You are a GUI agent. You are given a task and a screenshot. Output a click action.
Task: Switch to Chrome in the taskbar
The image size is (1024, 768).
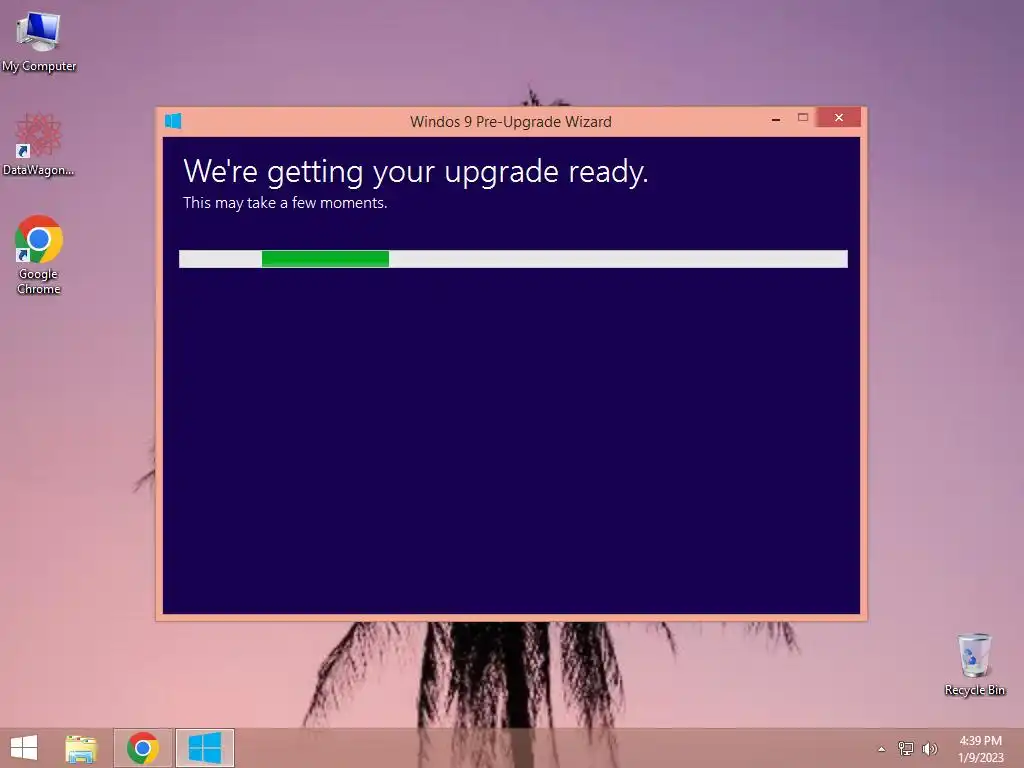tap(143, 748)
